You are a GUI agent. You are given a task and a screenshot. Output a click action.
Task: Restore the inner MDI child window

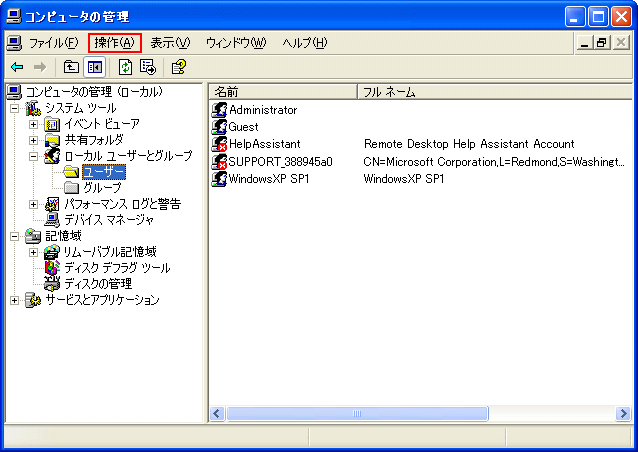tap(602, 43)
